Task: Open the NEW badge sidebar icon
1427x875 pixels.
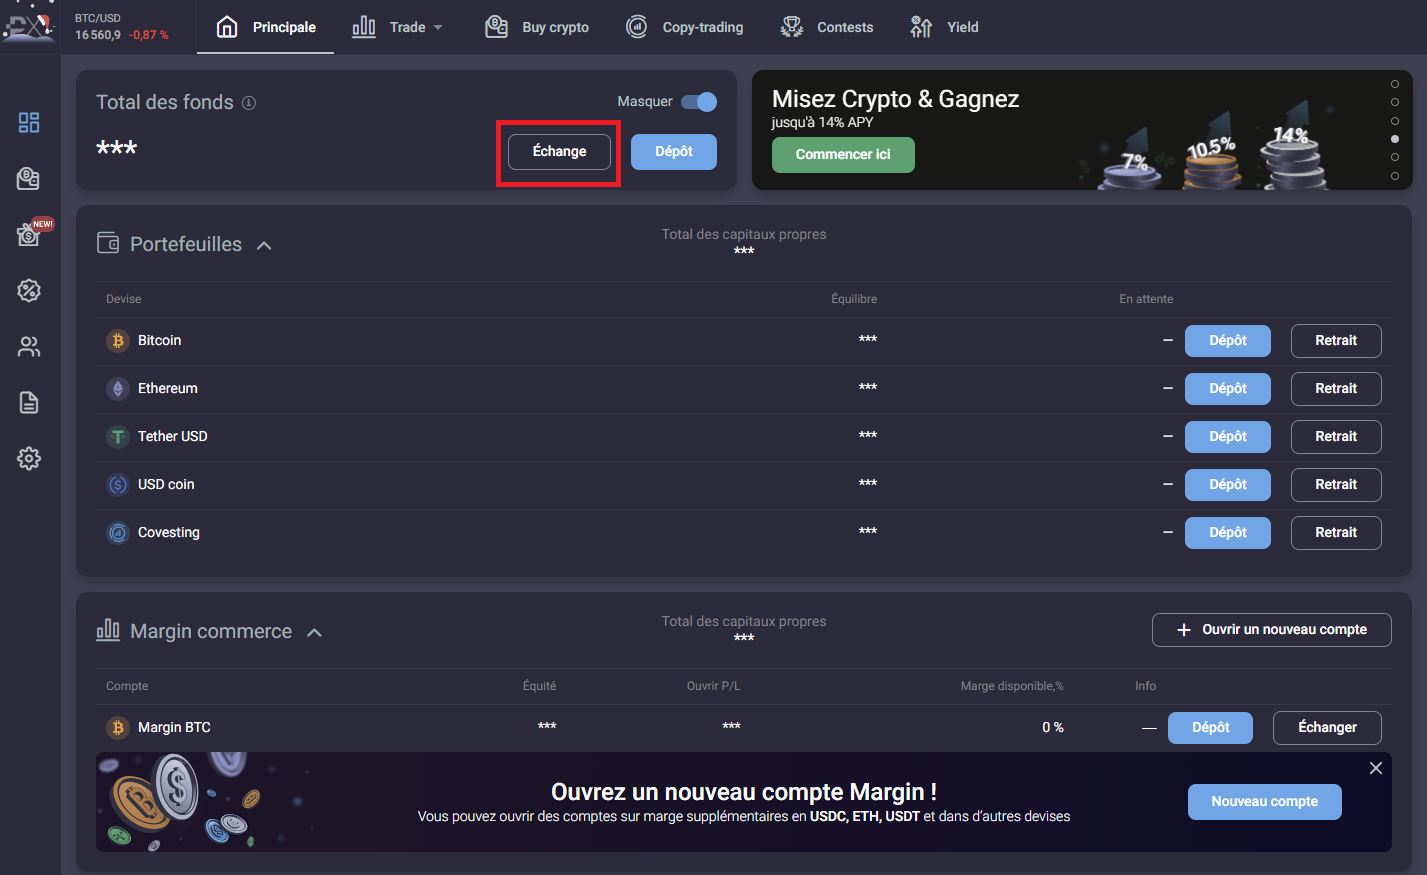Action: point(29,234)
